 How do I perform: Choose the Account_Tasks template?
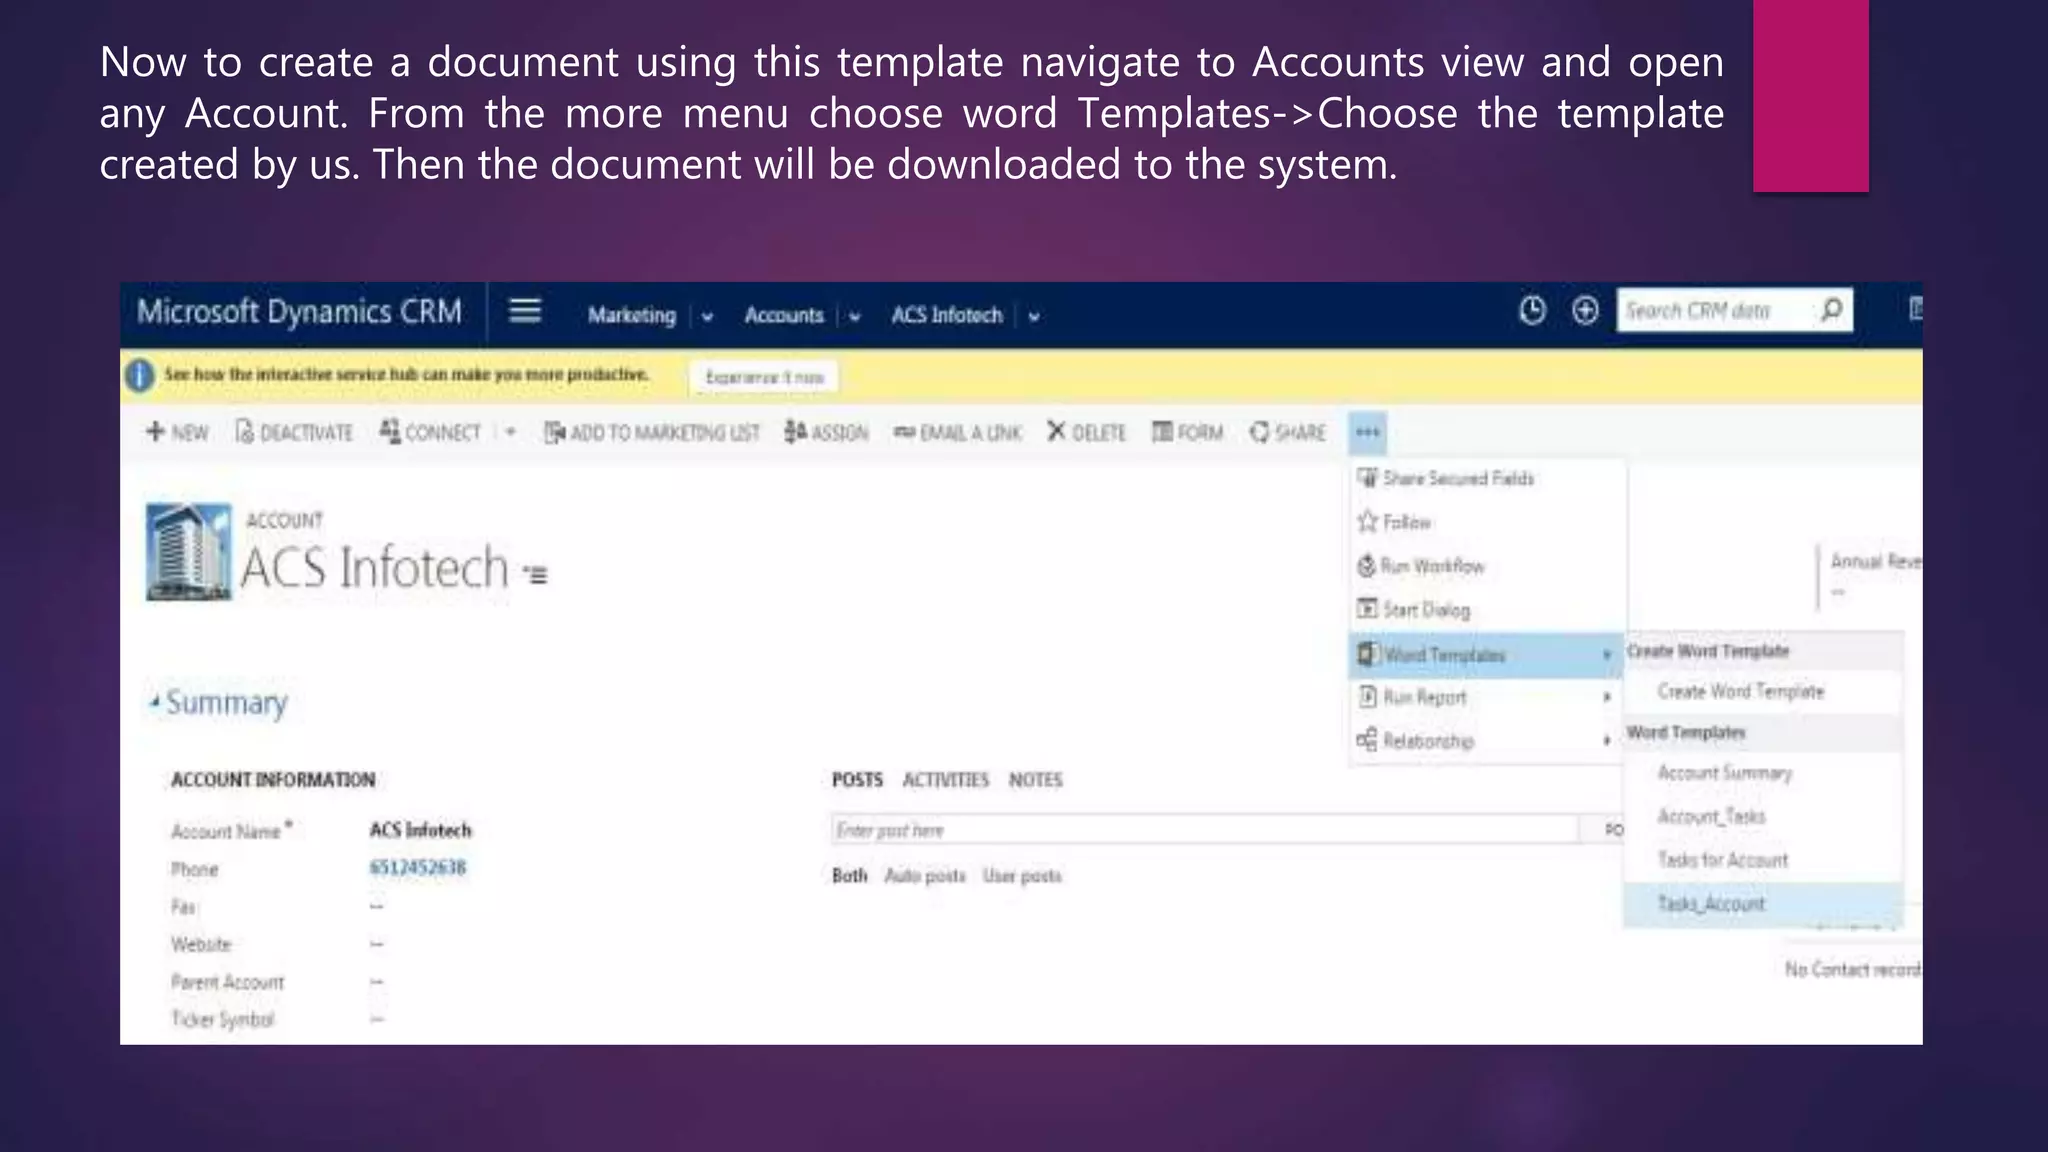[x=1763, y=817]
